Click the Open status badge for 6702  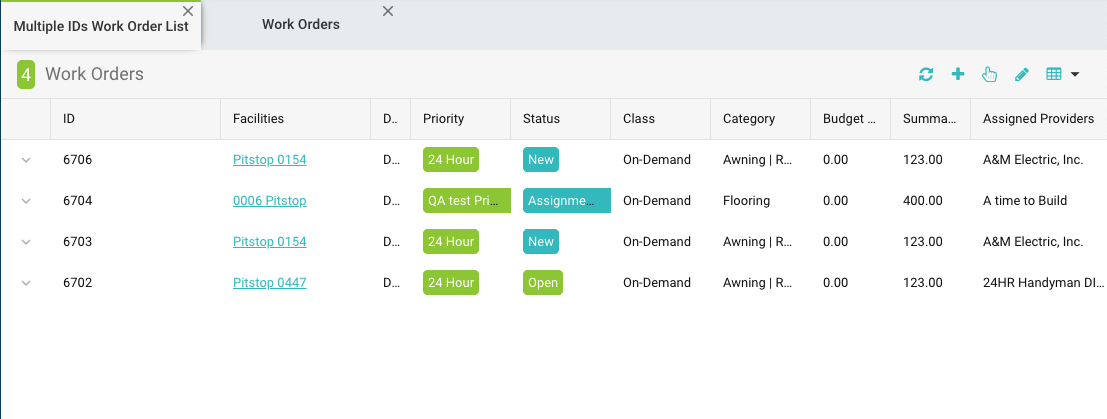click(x=542, y=283)
